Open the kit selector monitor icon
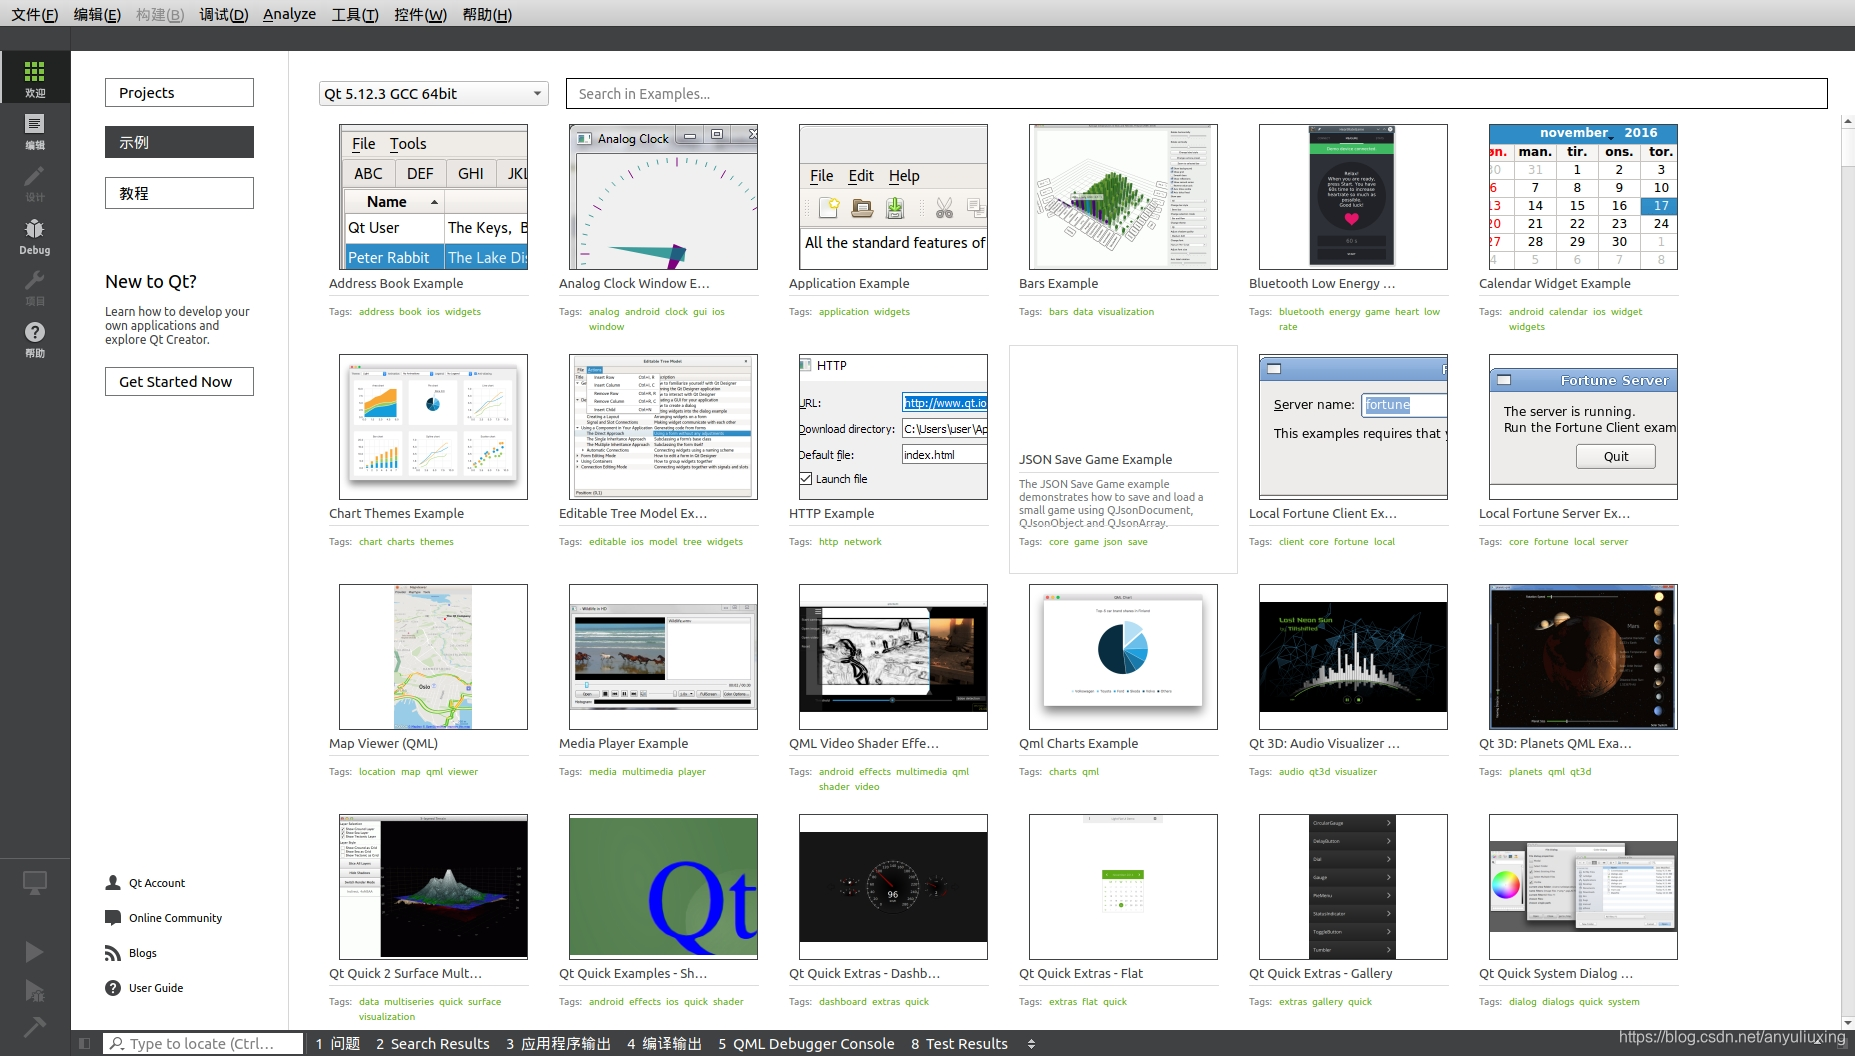 [x=35, y=882]
